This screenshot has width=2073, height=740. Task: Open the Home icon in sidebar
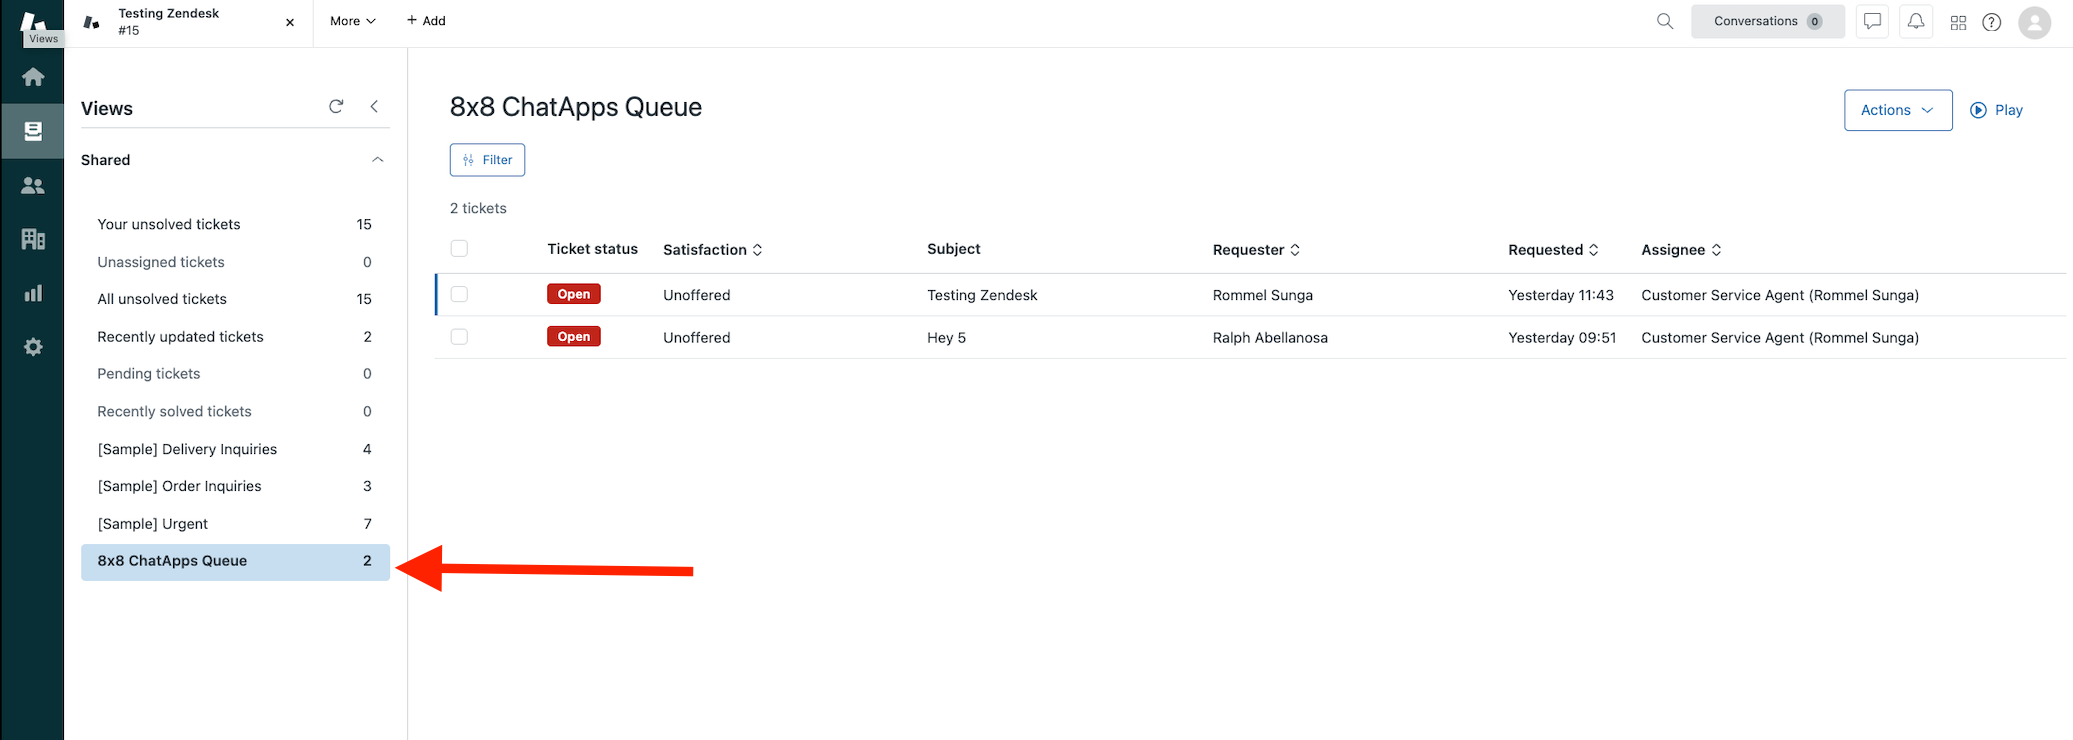[x=33, y=77]
